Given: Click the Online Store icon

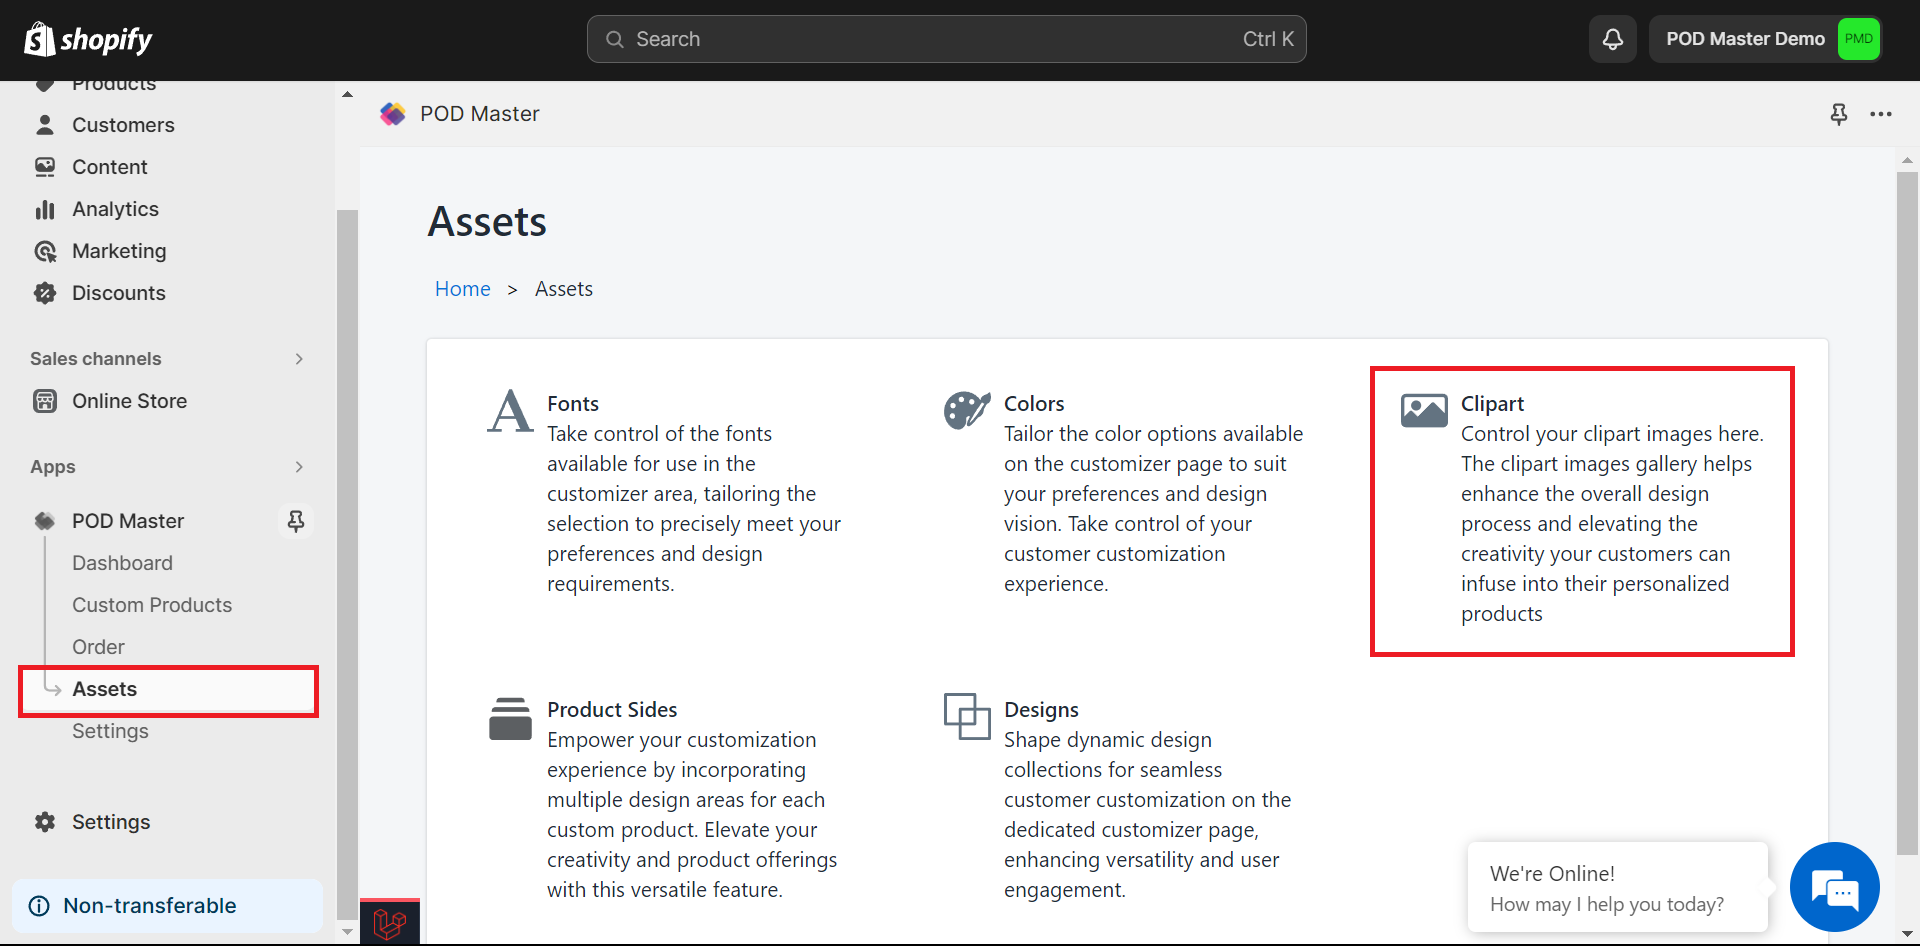Looking at the screenshot, I should click(x=45, y=401).
